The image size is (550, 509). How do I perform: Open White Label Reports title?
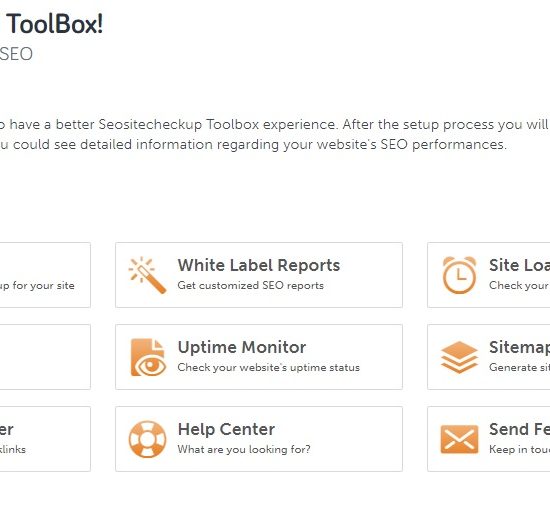259,265
